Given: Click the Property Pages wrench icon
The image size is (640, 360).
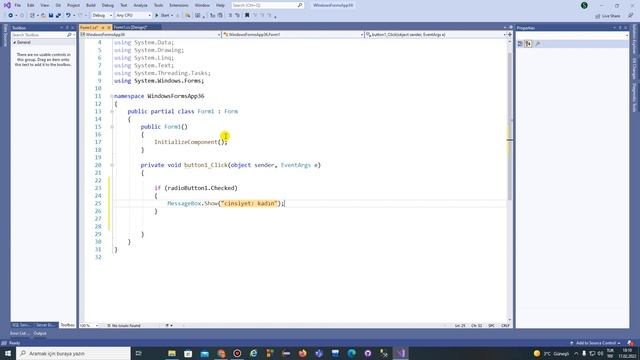Looking at the screenshot, I should pyautogui.click(x=538, y=44).
